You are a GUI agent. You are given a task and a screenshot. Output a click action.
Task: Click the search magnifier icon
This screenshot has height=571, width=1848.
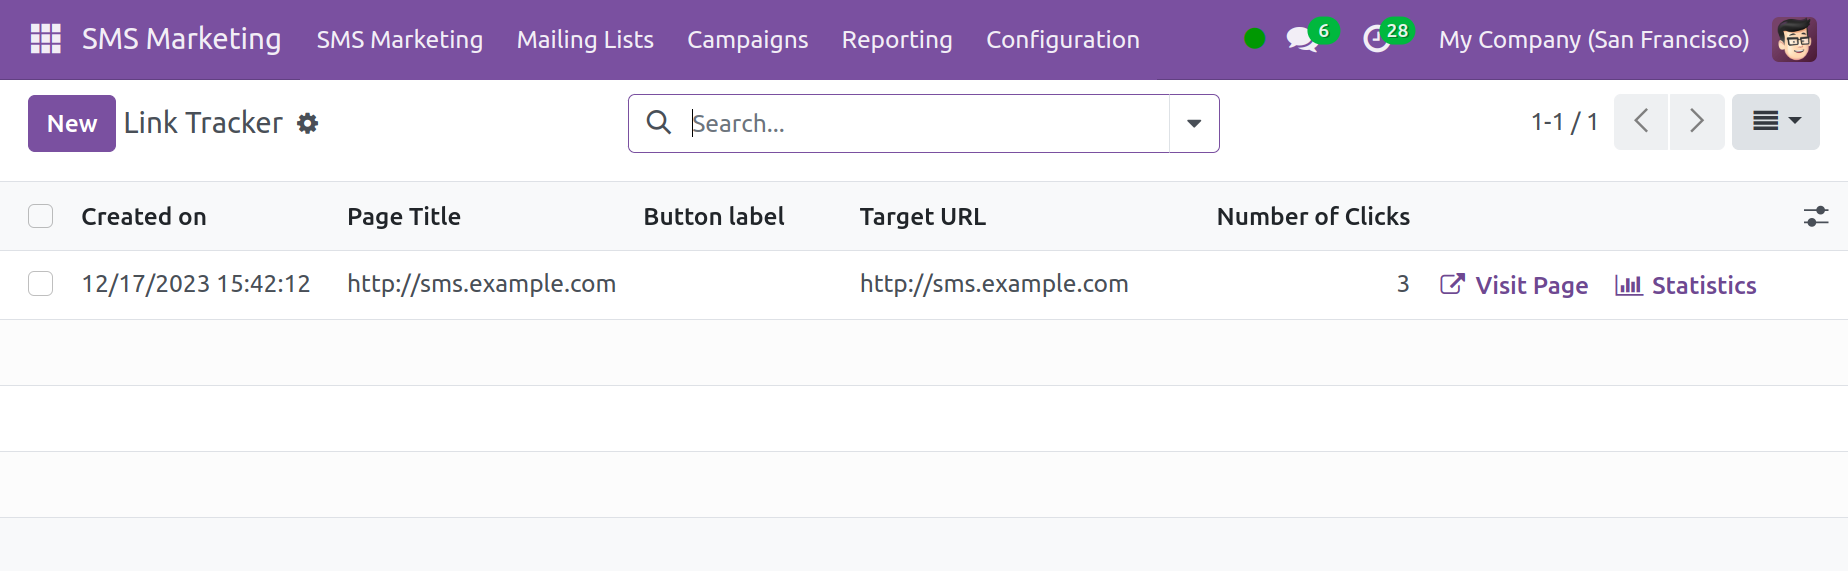(659, 123)
